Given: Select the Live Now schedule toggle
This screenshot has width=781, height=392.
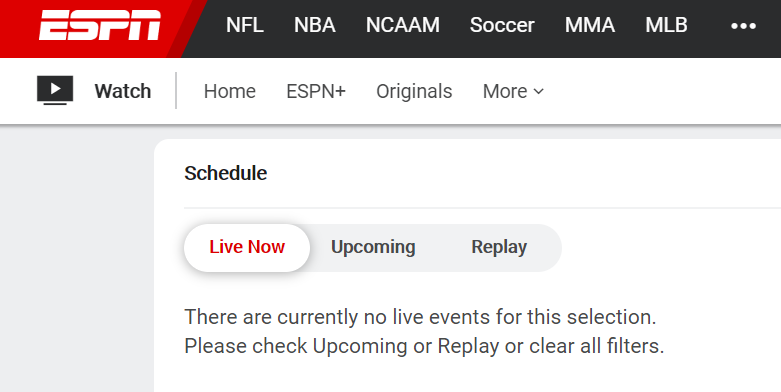Looking at the screenshot, I should click(x=247, y=248).
